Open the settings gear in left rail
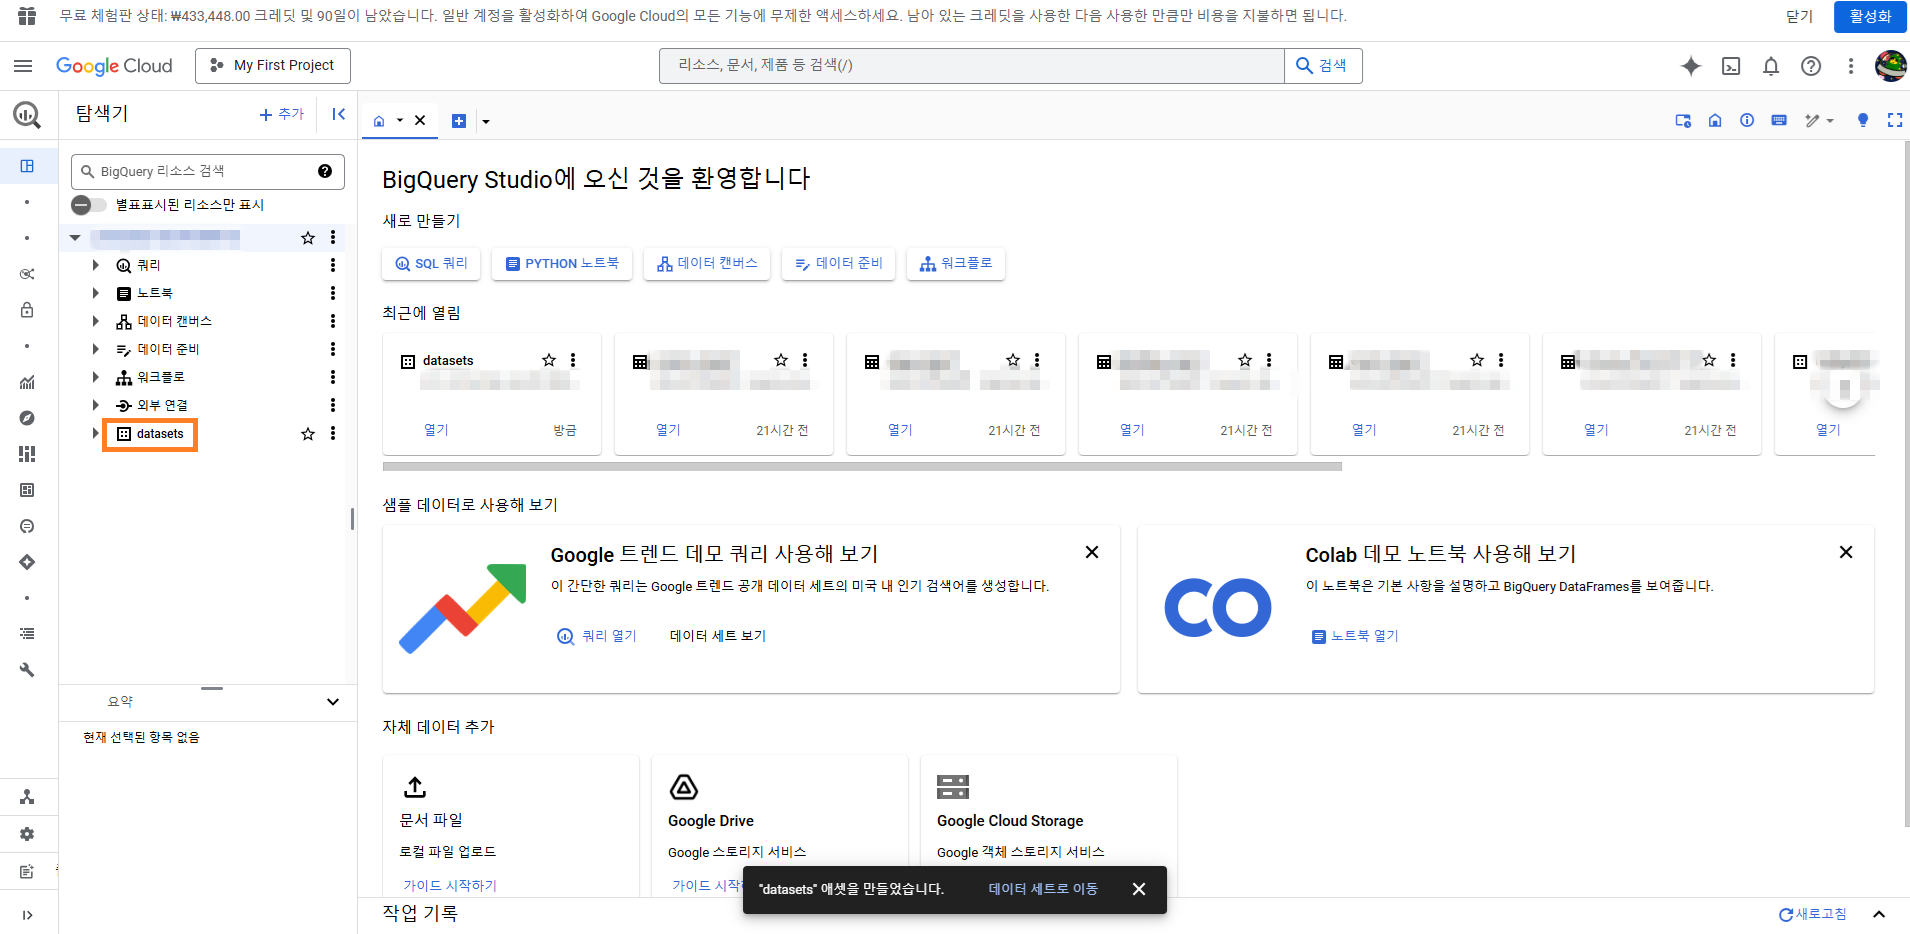Viewport: 1910px width, 934px height. (x=27, y=834)
